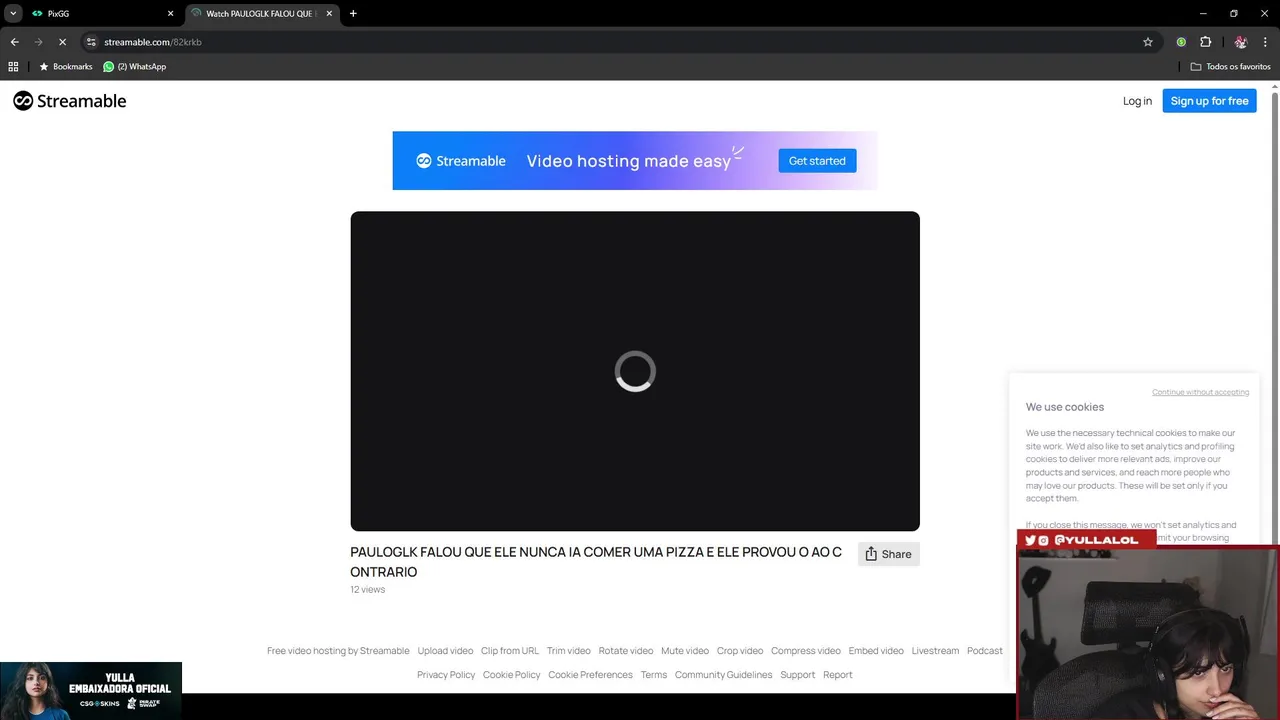Open the Embed video link

click(x=876, y=651)
